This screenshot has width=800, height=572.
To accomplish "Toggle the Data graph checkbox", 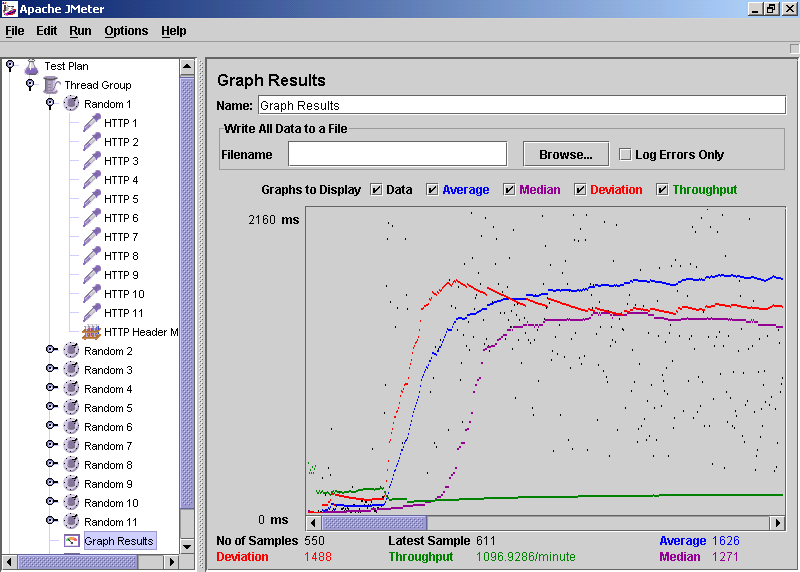I will click(x=376, y=190).
